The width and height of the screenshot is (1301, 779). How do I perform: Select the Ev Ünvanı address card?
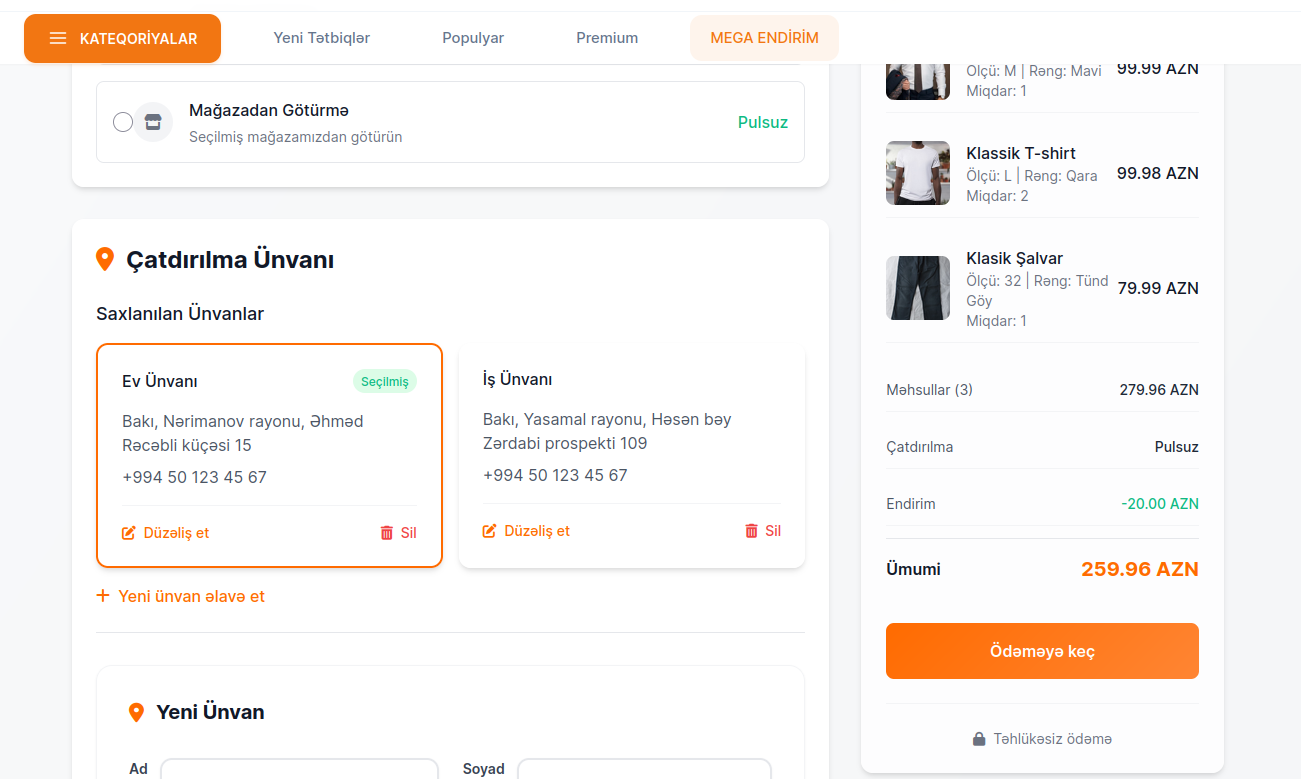point(269,455)
